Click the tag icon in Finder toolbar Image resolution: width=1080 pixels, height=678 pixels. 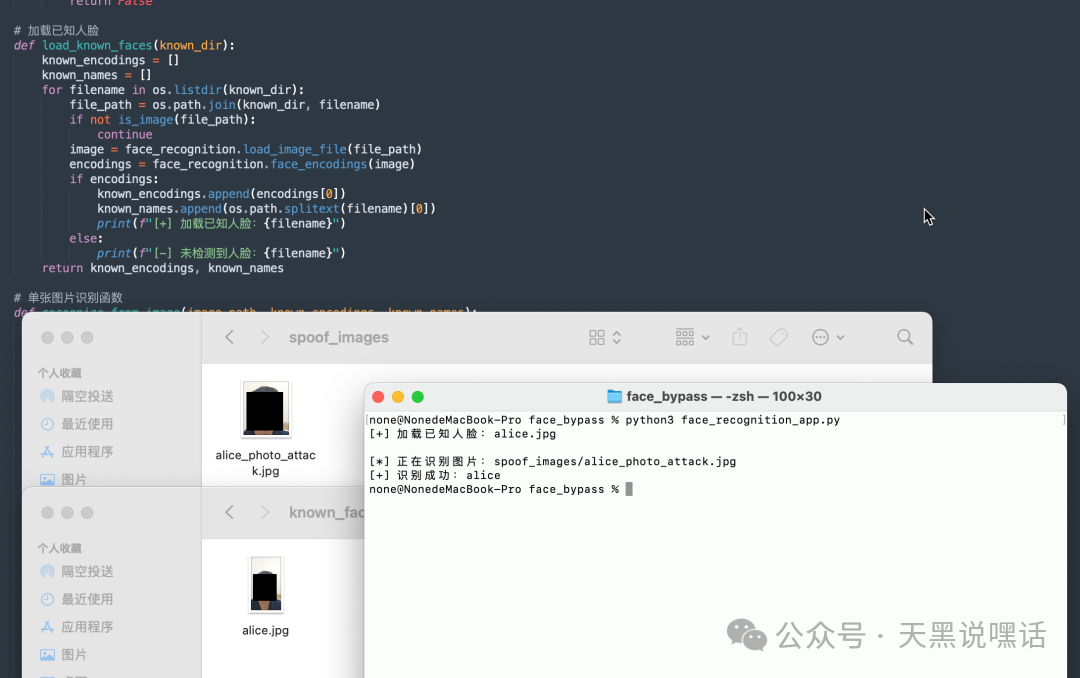(779, 338)
